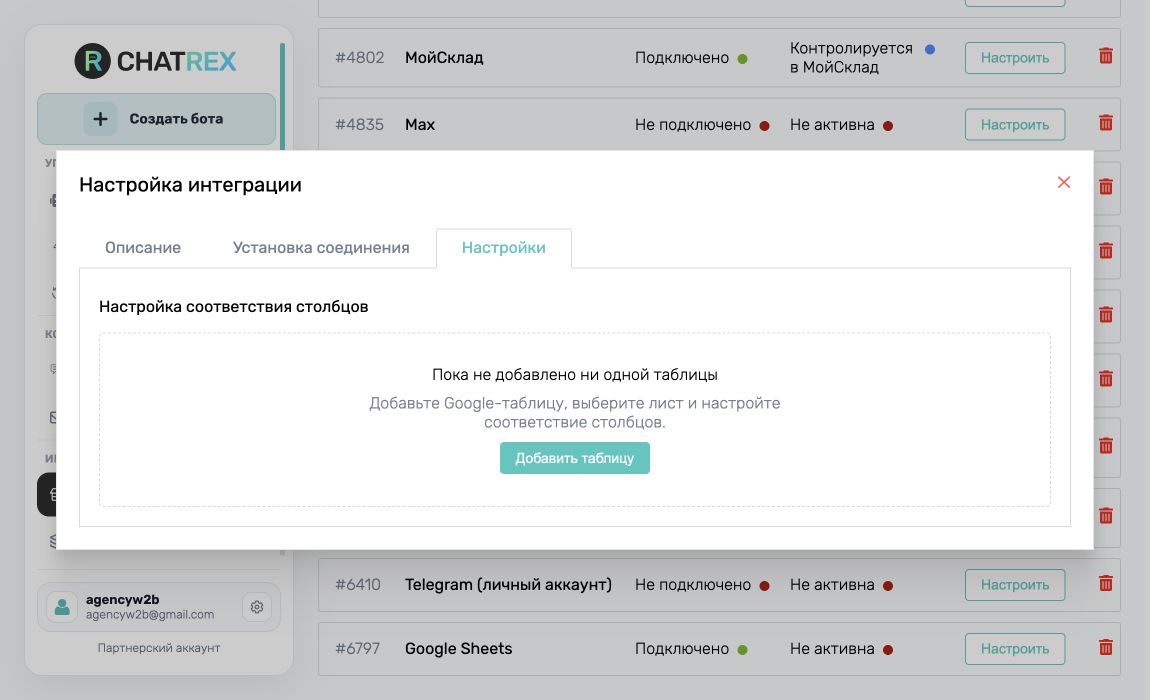Click the agencyw2b user avatar
This screenshot has width=1150, height=700.
point(62,607)
